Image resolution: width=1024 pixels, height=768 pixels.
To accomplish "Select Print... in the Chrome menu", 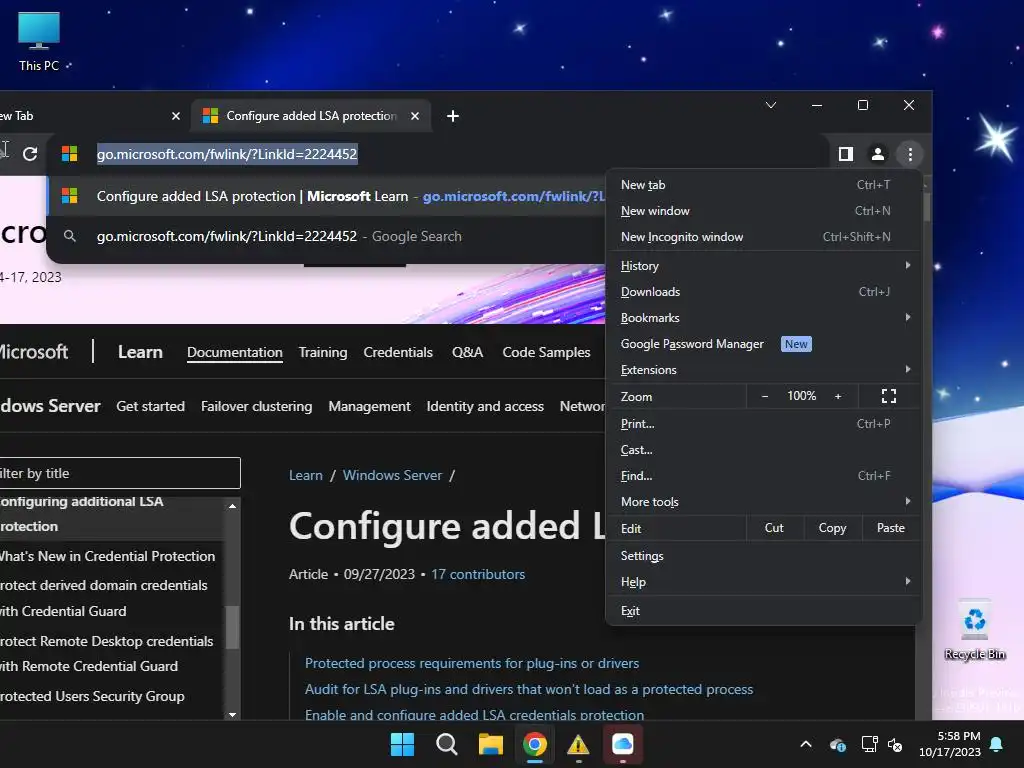I will pyautogui.click(x=763, y=424).
